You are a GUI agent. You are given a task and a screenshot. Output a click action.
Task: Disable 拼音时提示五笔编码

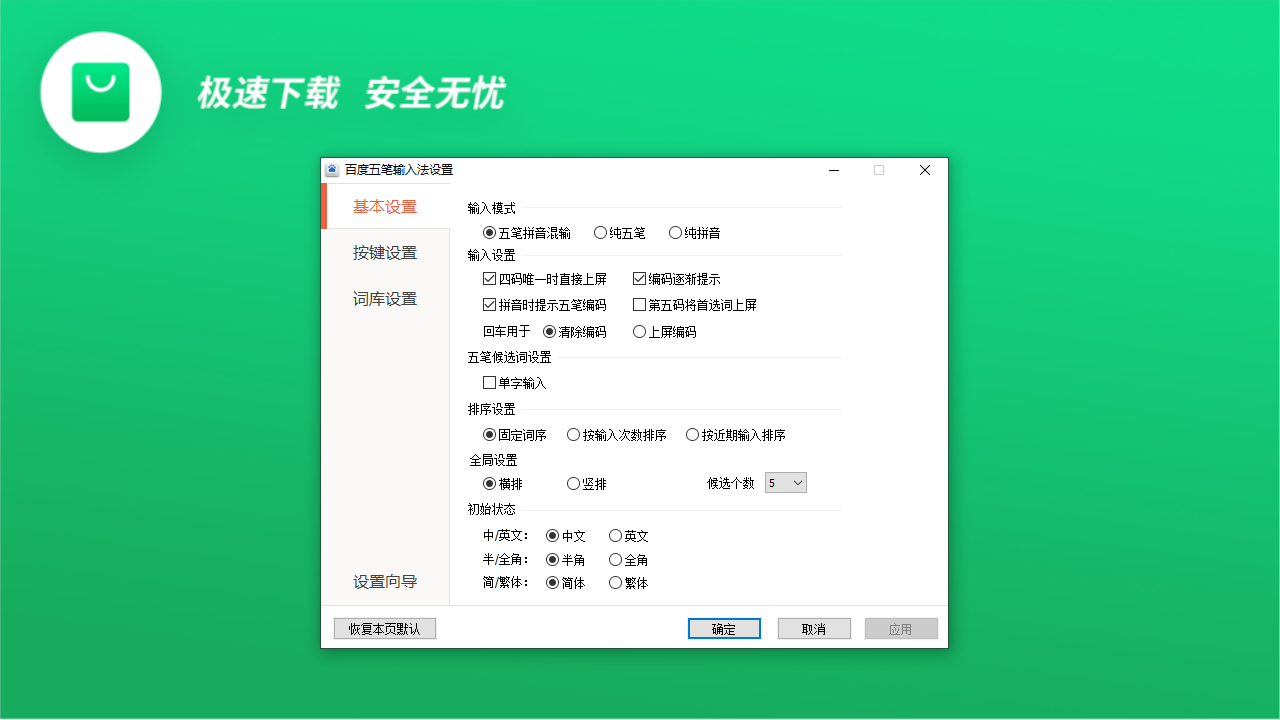point(490,304)
